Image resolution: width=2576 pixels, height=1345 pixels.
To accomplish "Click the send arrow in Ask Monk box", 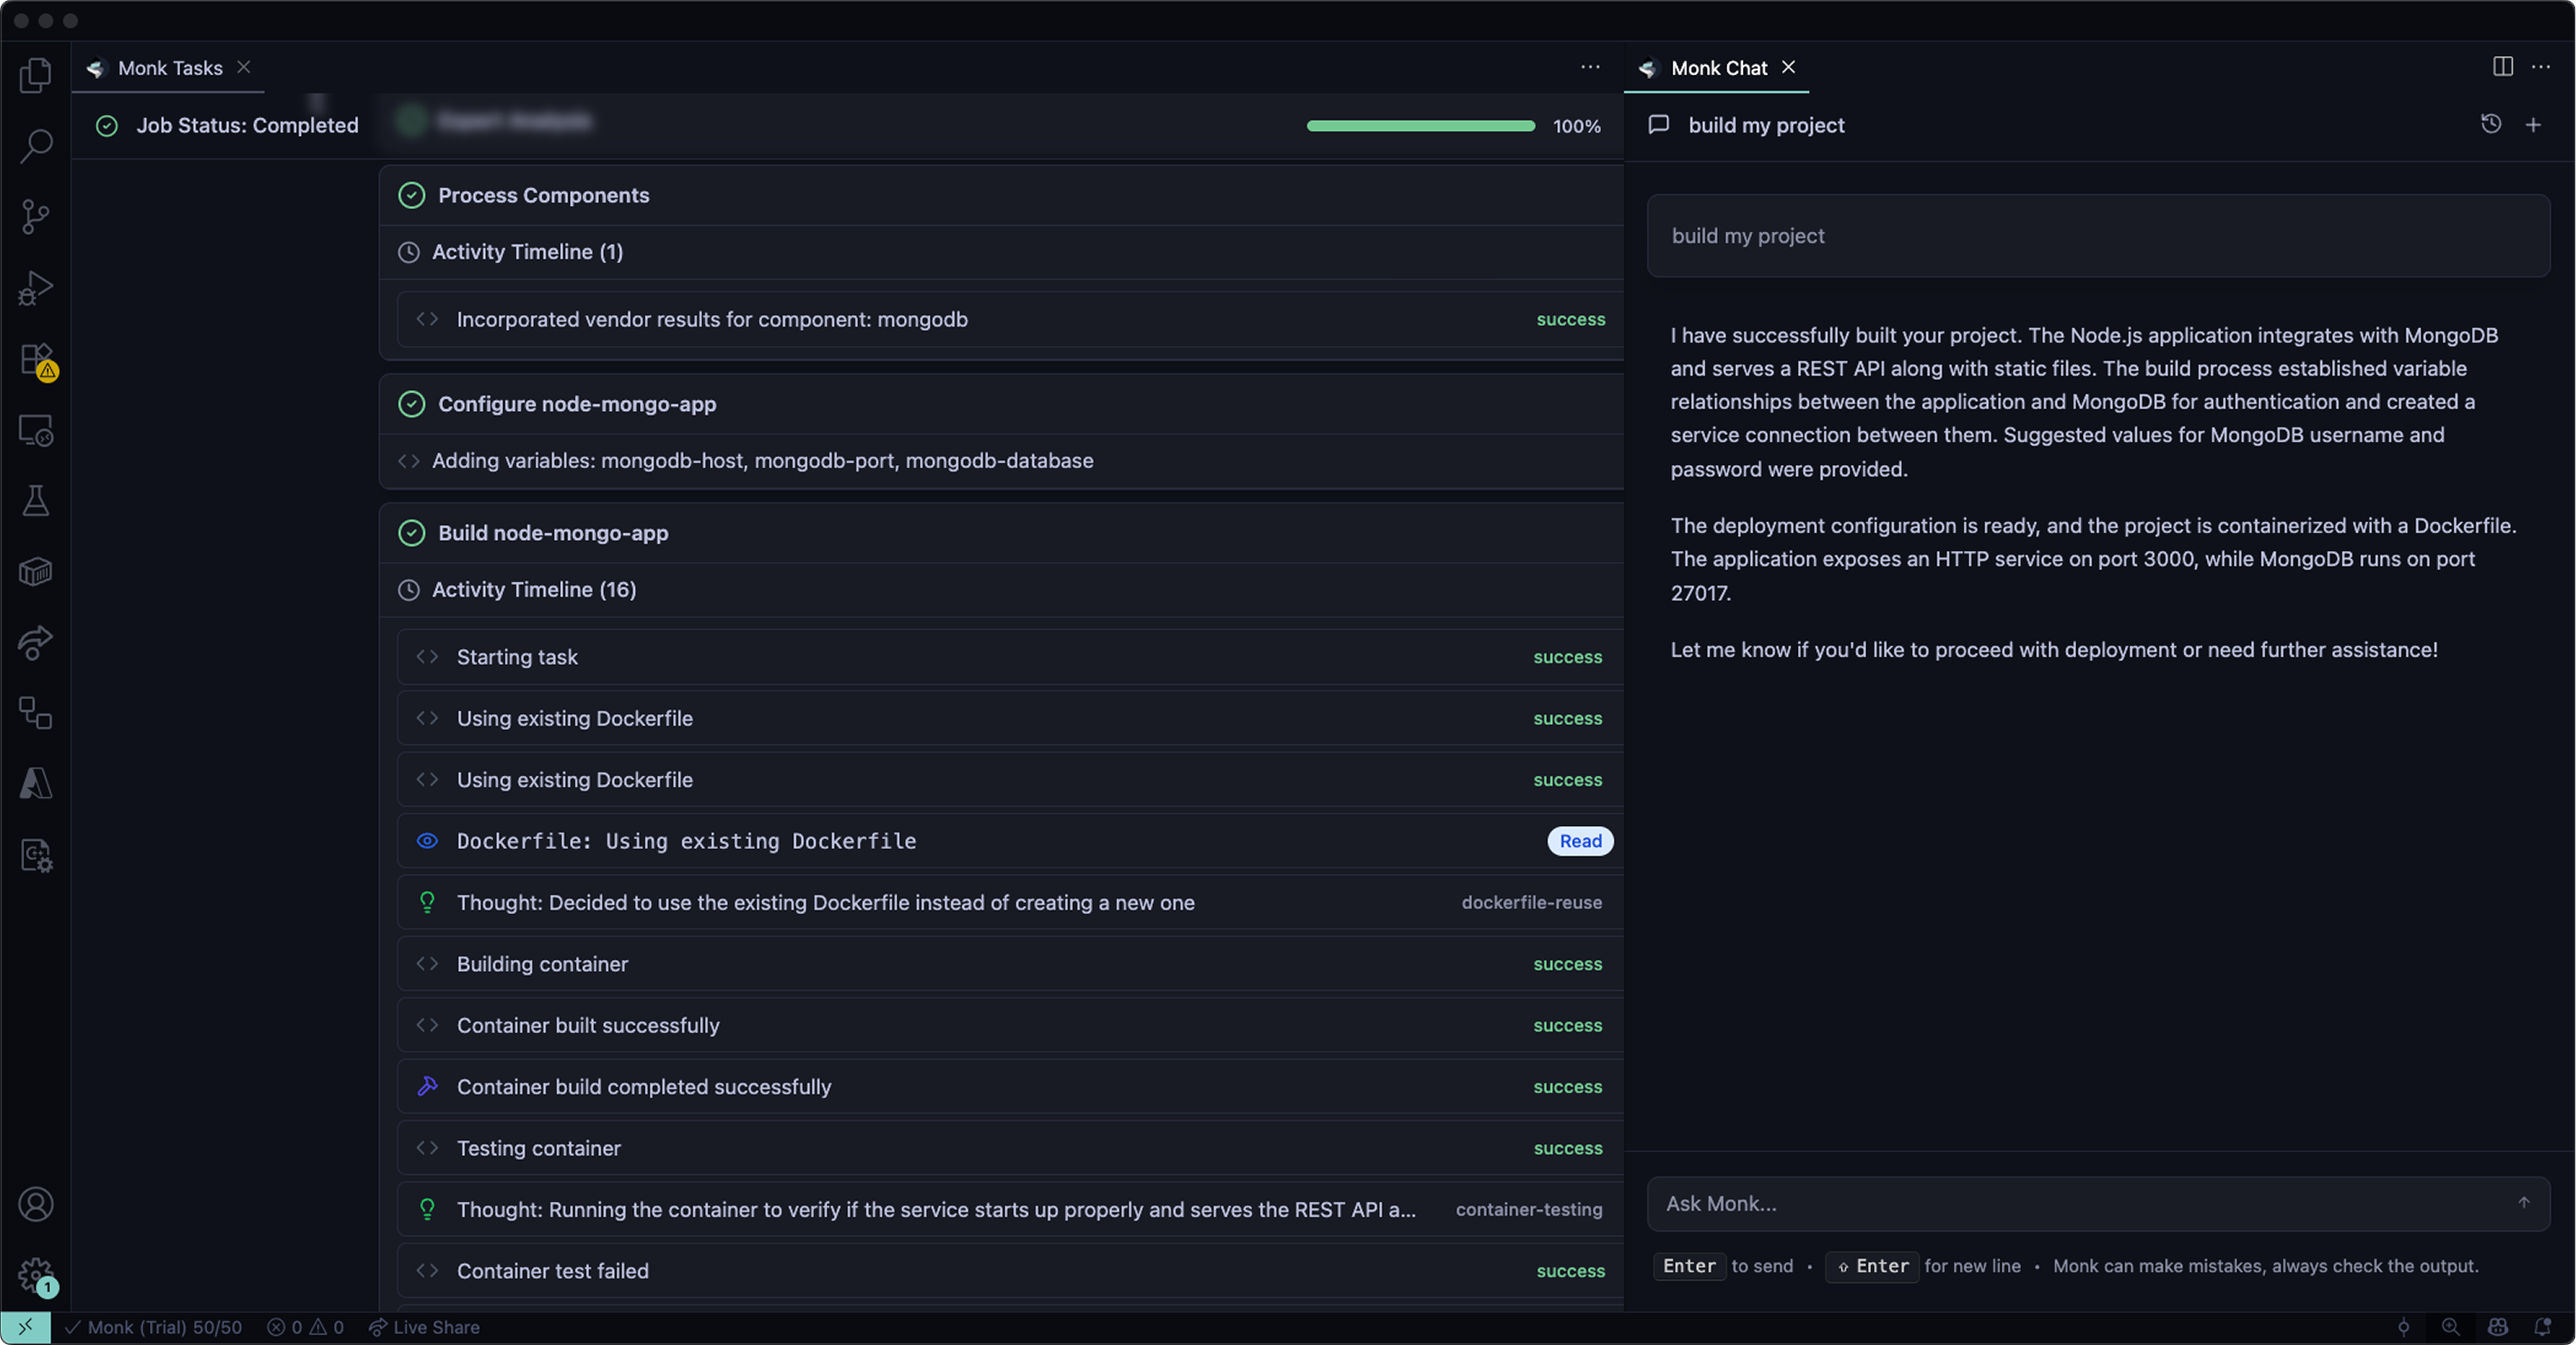I will tap(2524, 1203).
